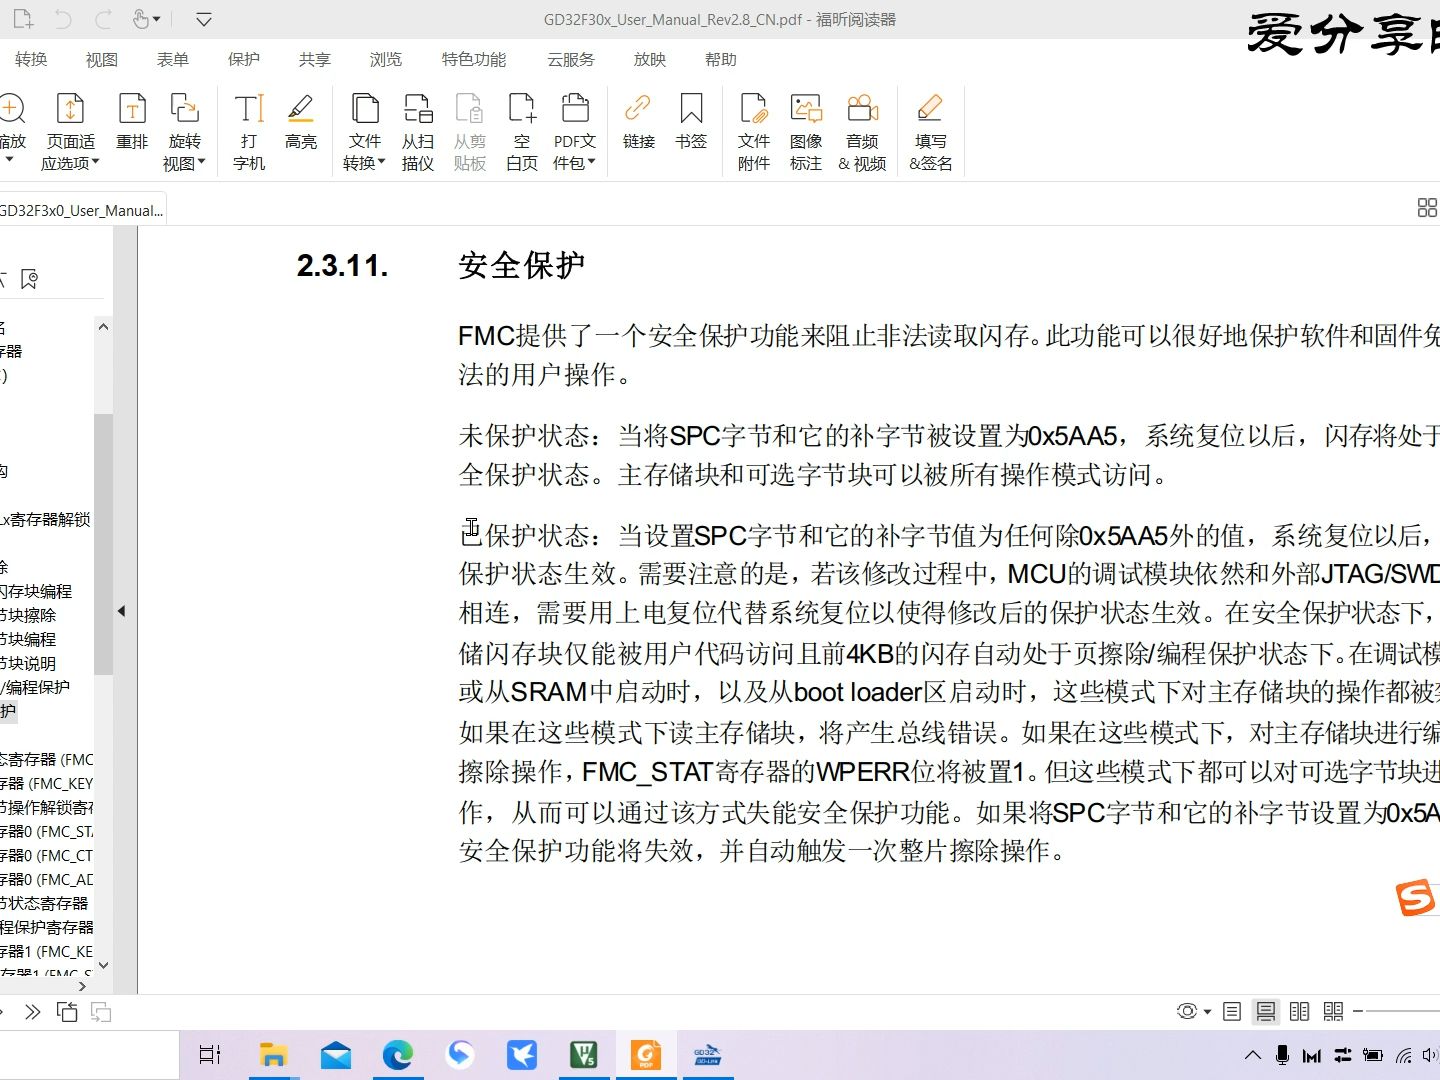Open the 保护 ribbon tab
The height and width of the screenshot is (1080, 1440).
click(x=244, y=60)
